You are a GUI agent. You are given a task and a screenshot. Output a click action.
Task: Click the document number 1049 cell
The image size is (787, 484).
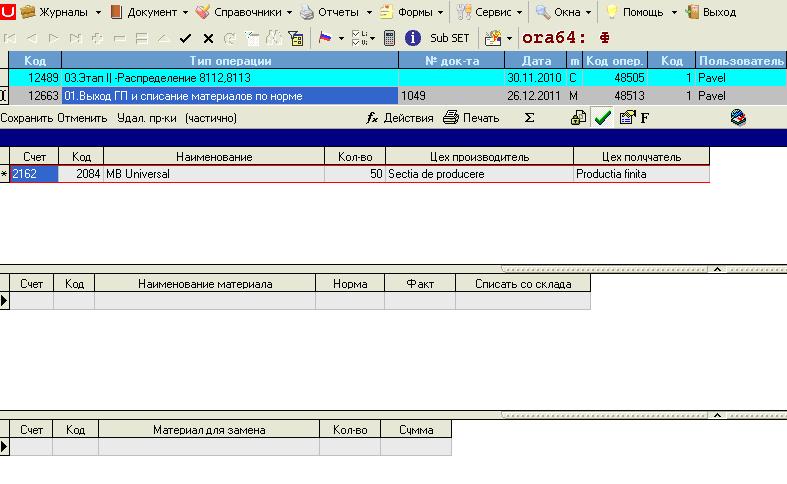click(451, 96)
